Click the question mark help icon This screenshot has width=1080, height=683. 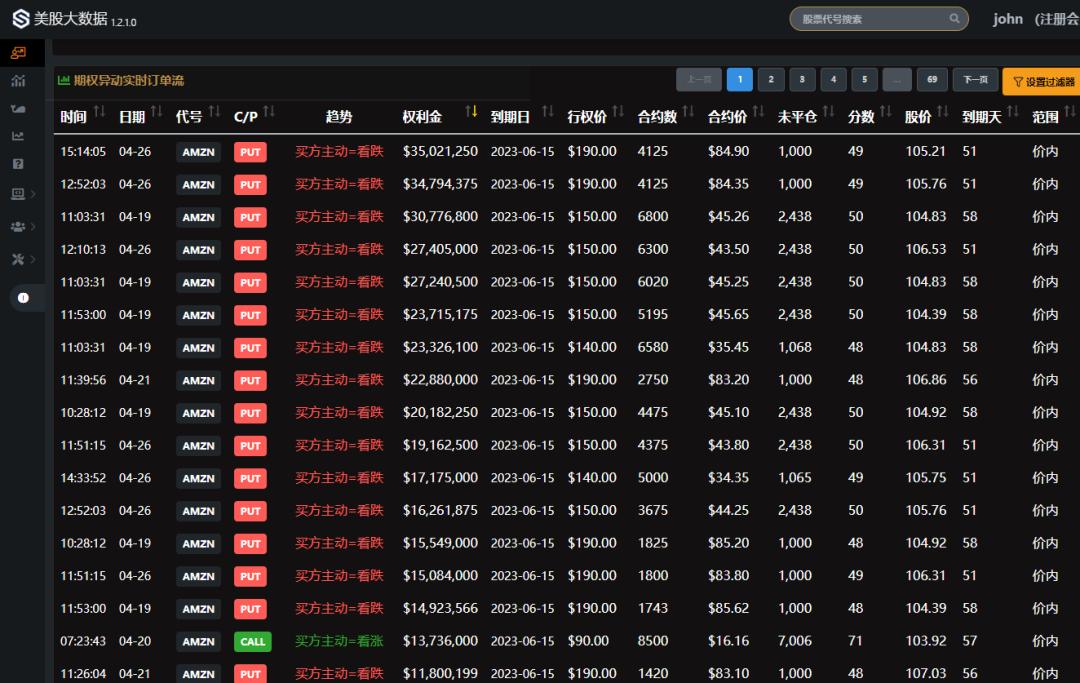pos(18,164)
